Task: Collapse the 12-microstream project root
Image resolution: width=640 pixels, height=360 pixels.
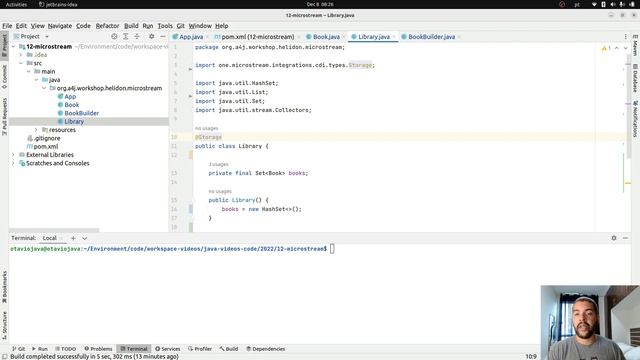Action: point(13,47)
